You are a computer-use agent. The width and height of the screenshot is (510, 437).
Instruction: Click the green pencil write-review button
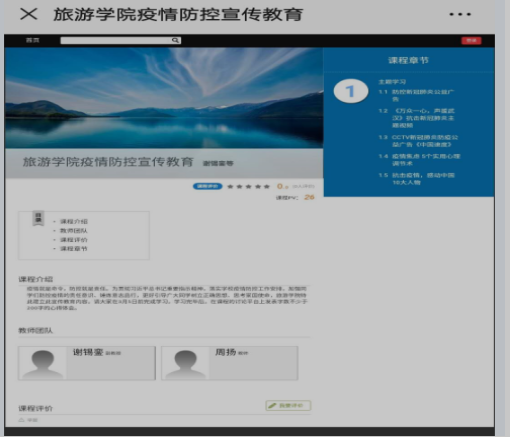point(288,405)
